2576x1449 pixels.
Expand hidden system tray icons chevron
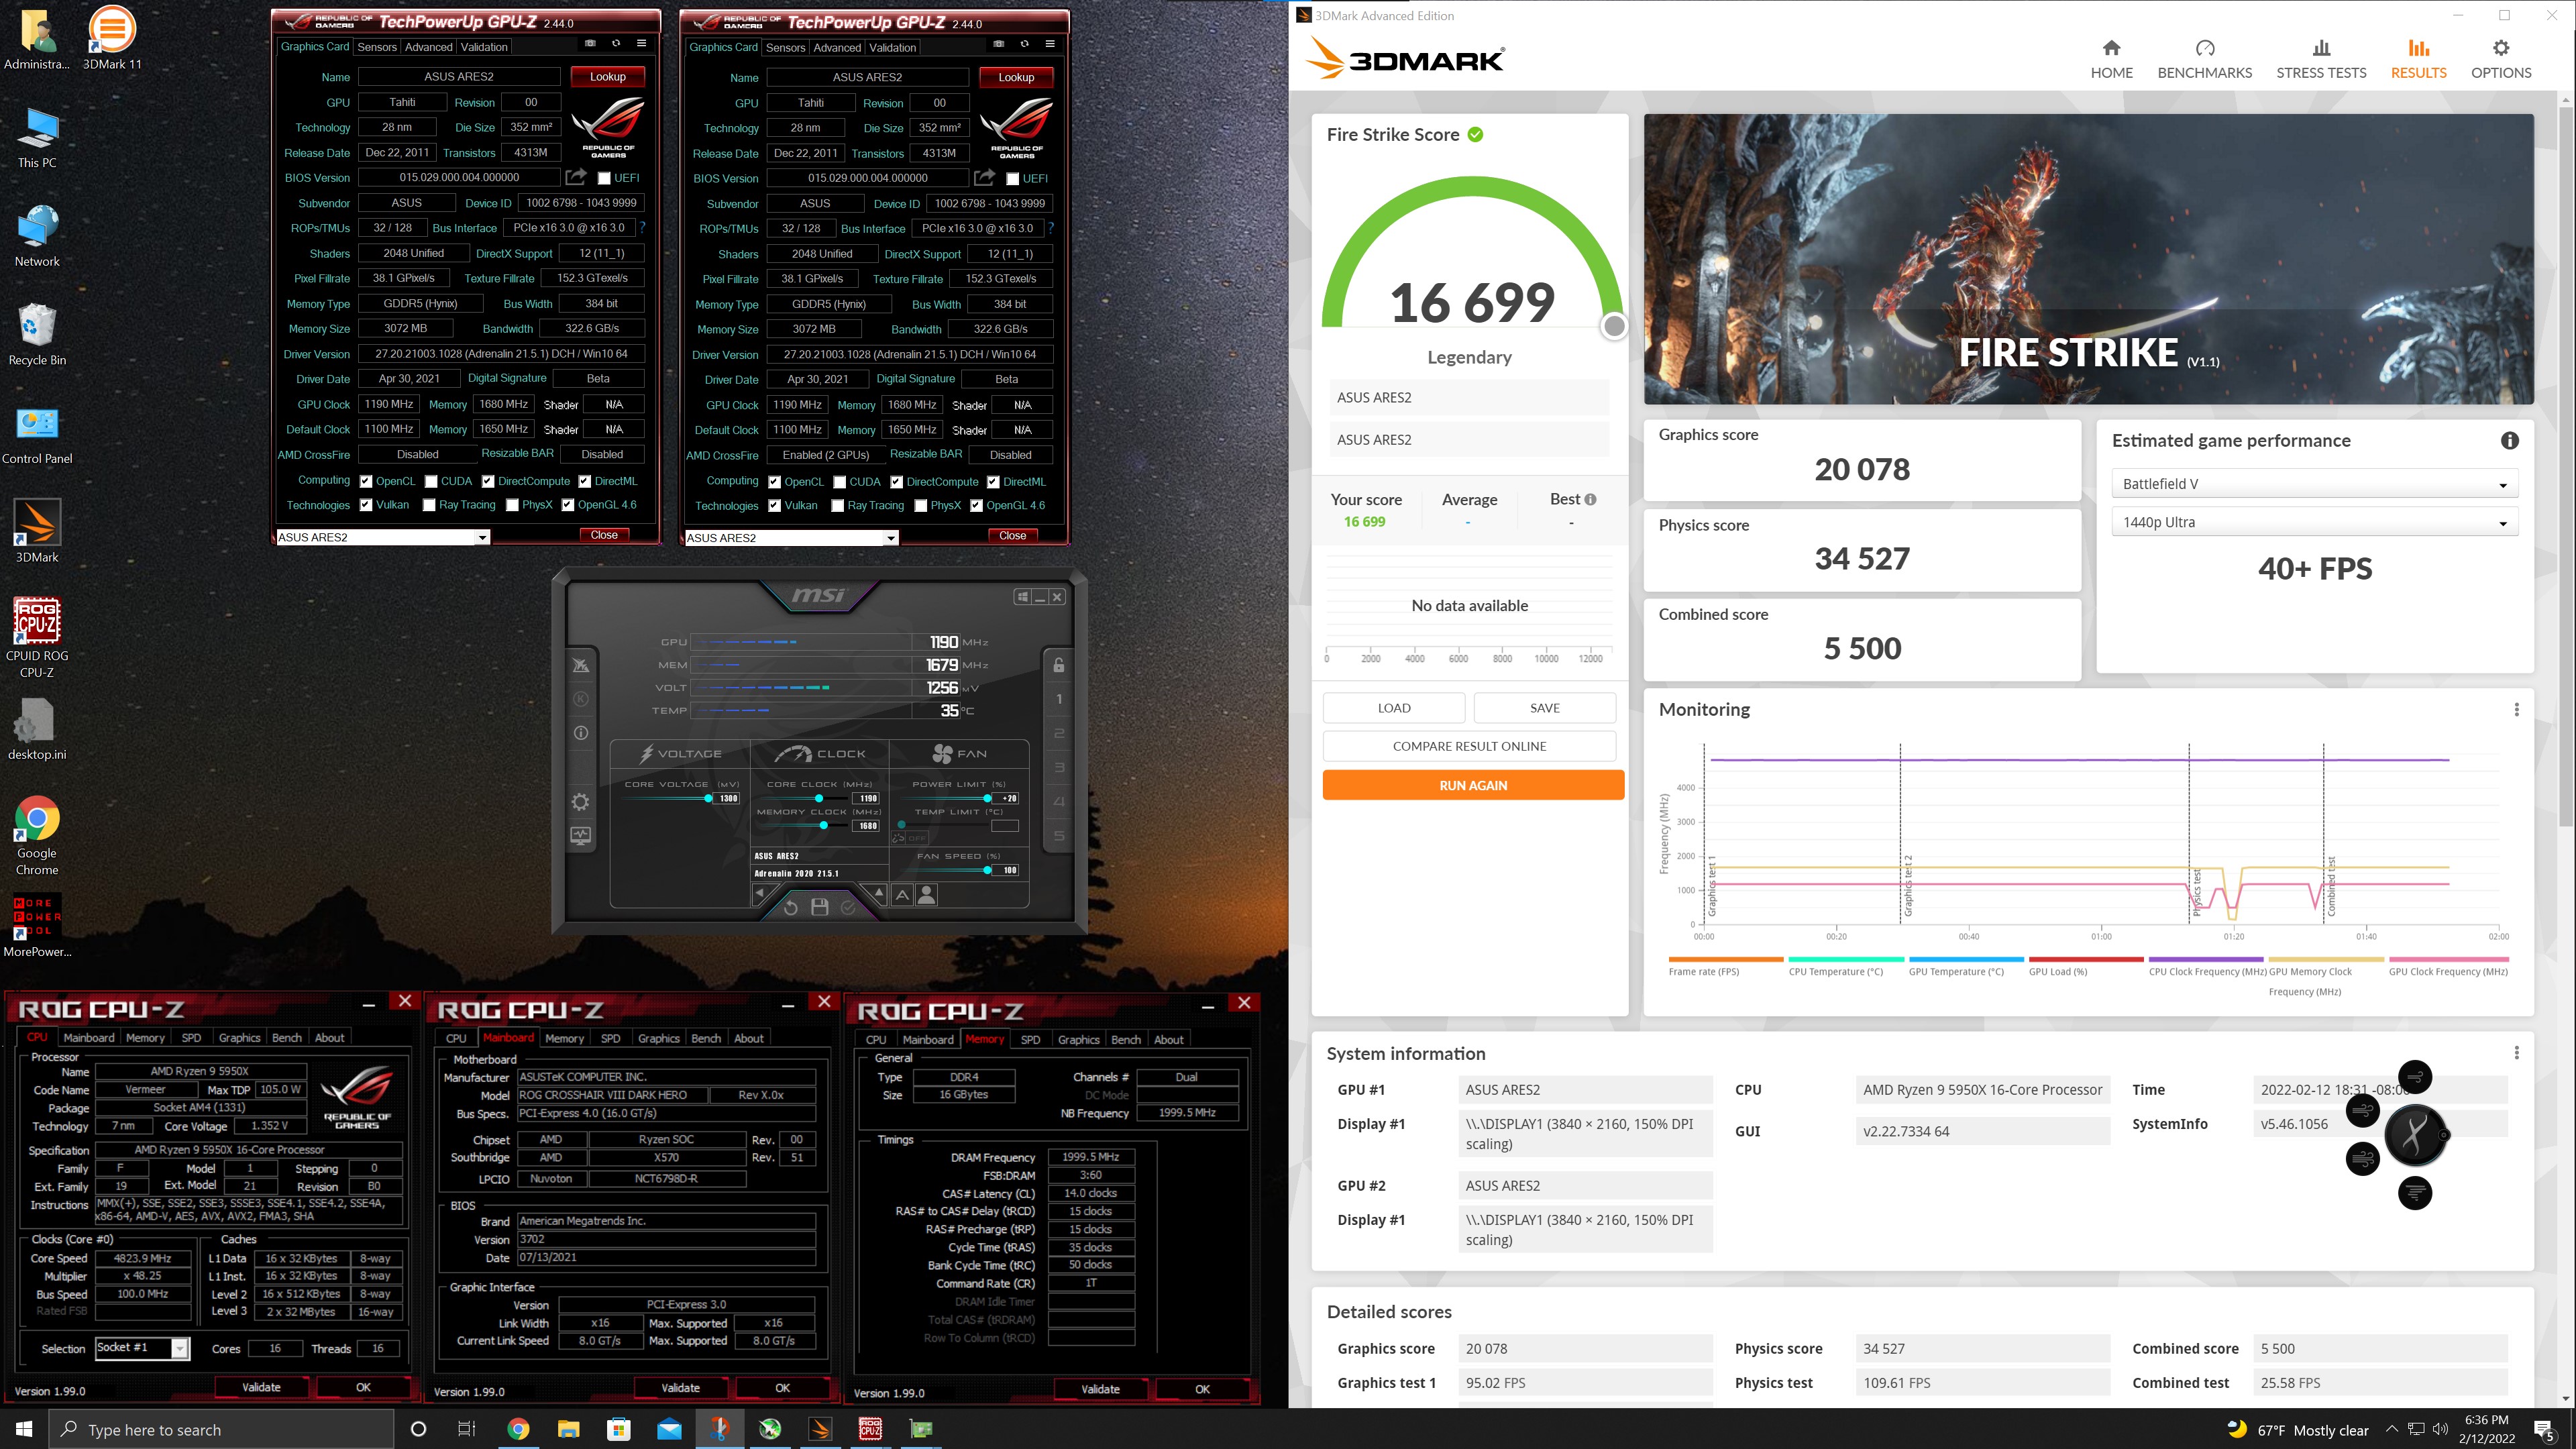pyautogui.click(x=2392, y=1429)
